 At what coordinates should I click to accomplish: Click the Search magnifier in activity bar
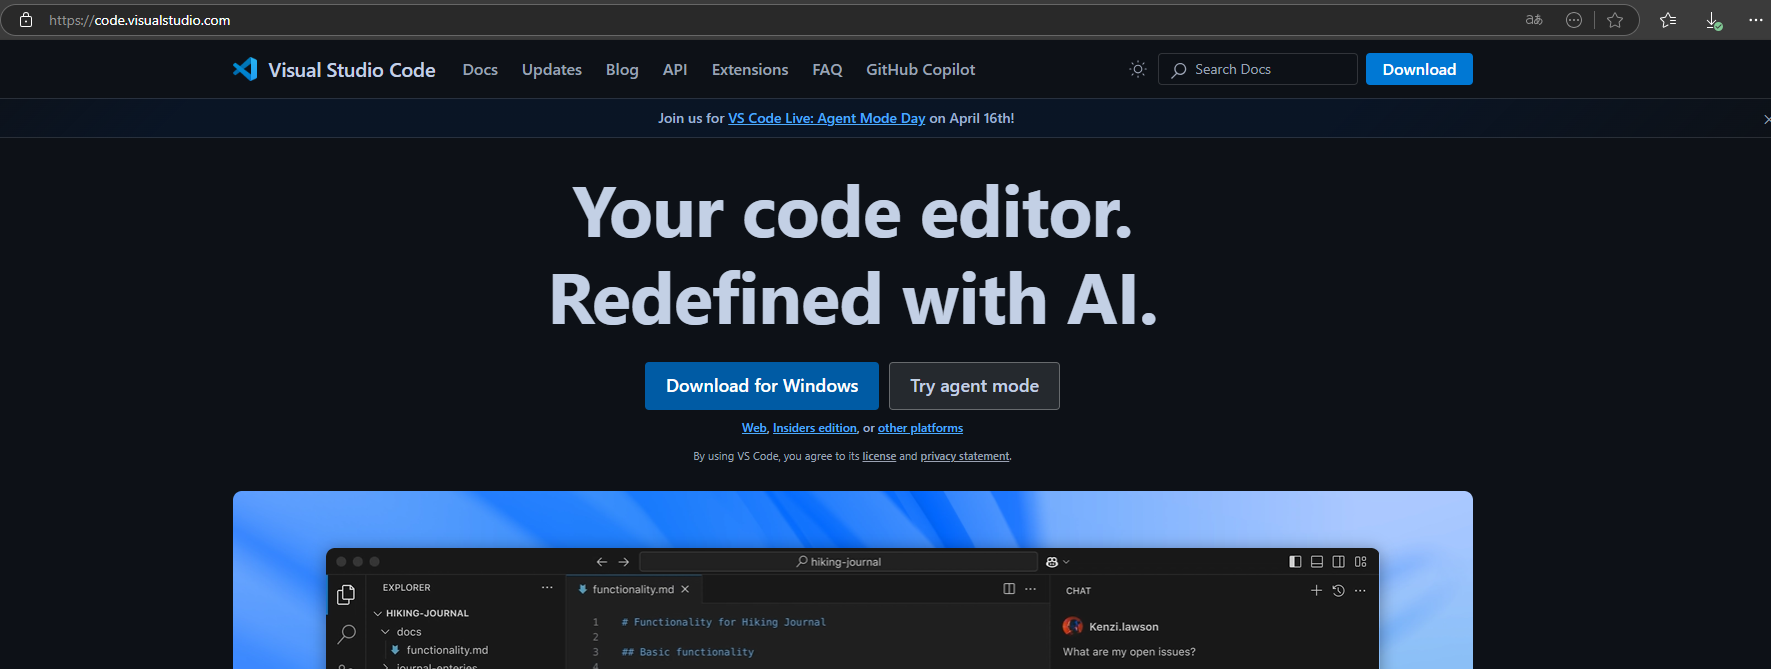pyautogui.click(x=346, y=634)
